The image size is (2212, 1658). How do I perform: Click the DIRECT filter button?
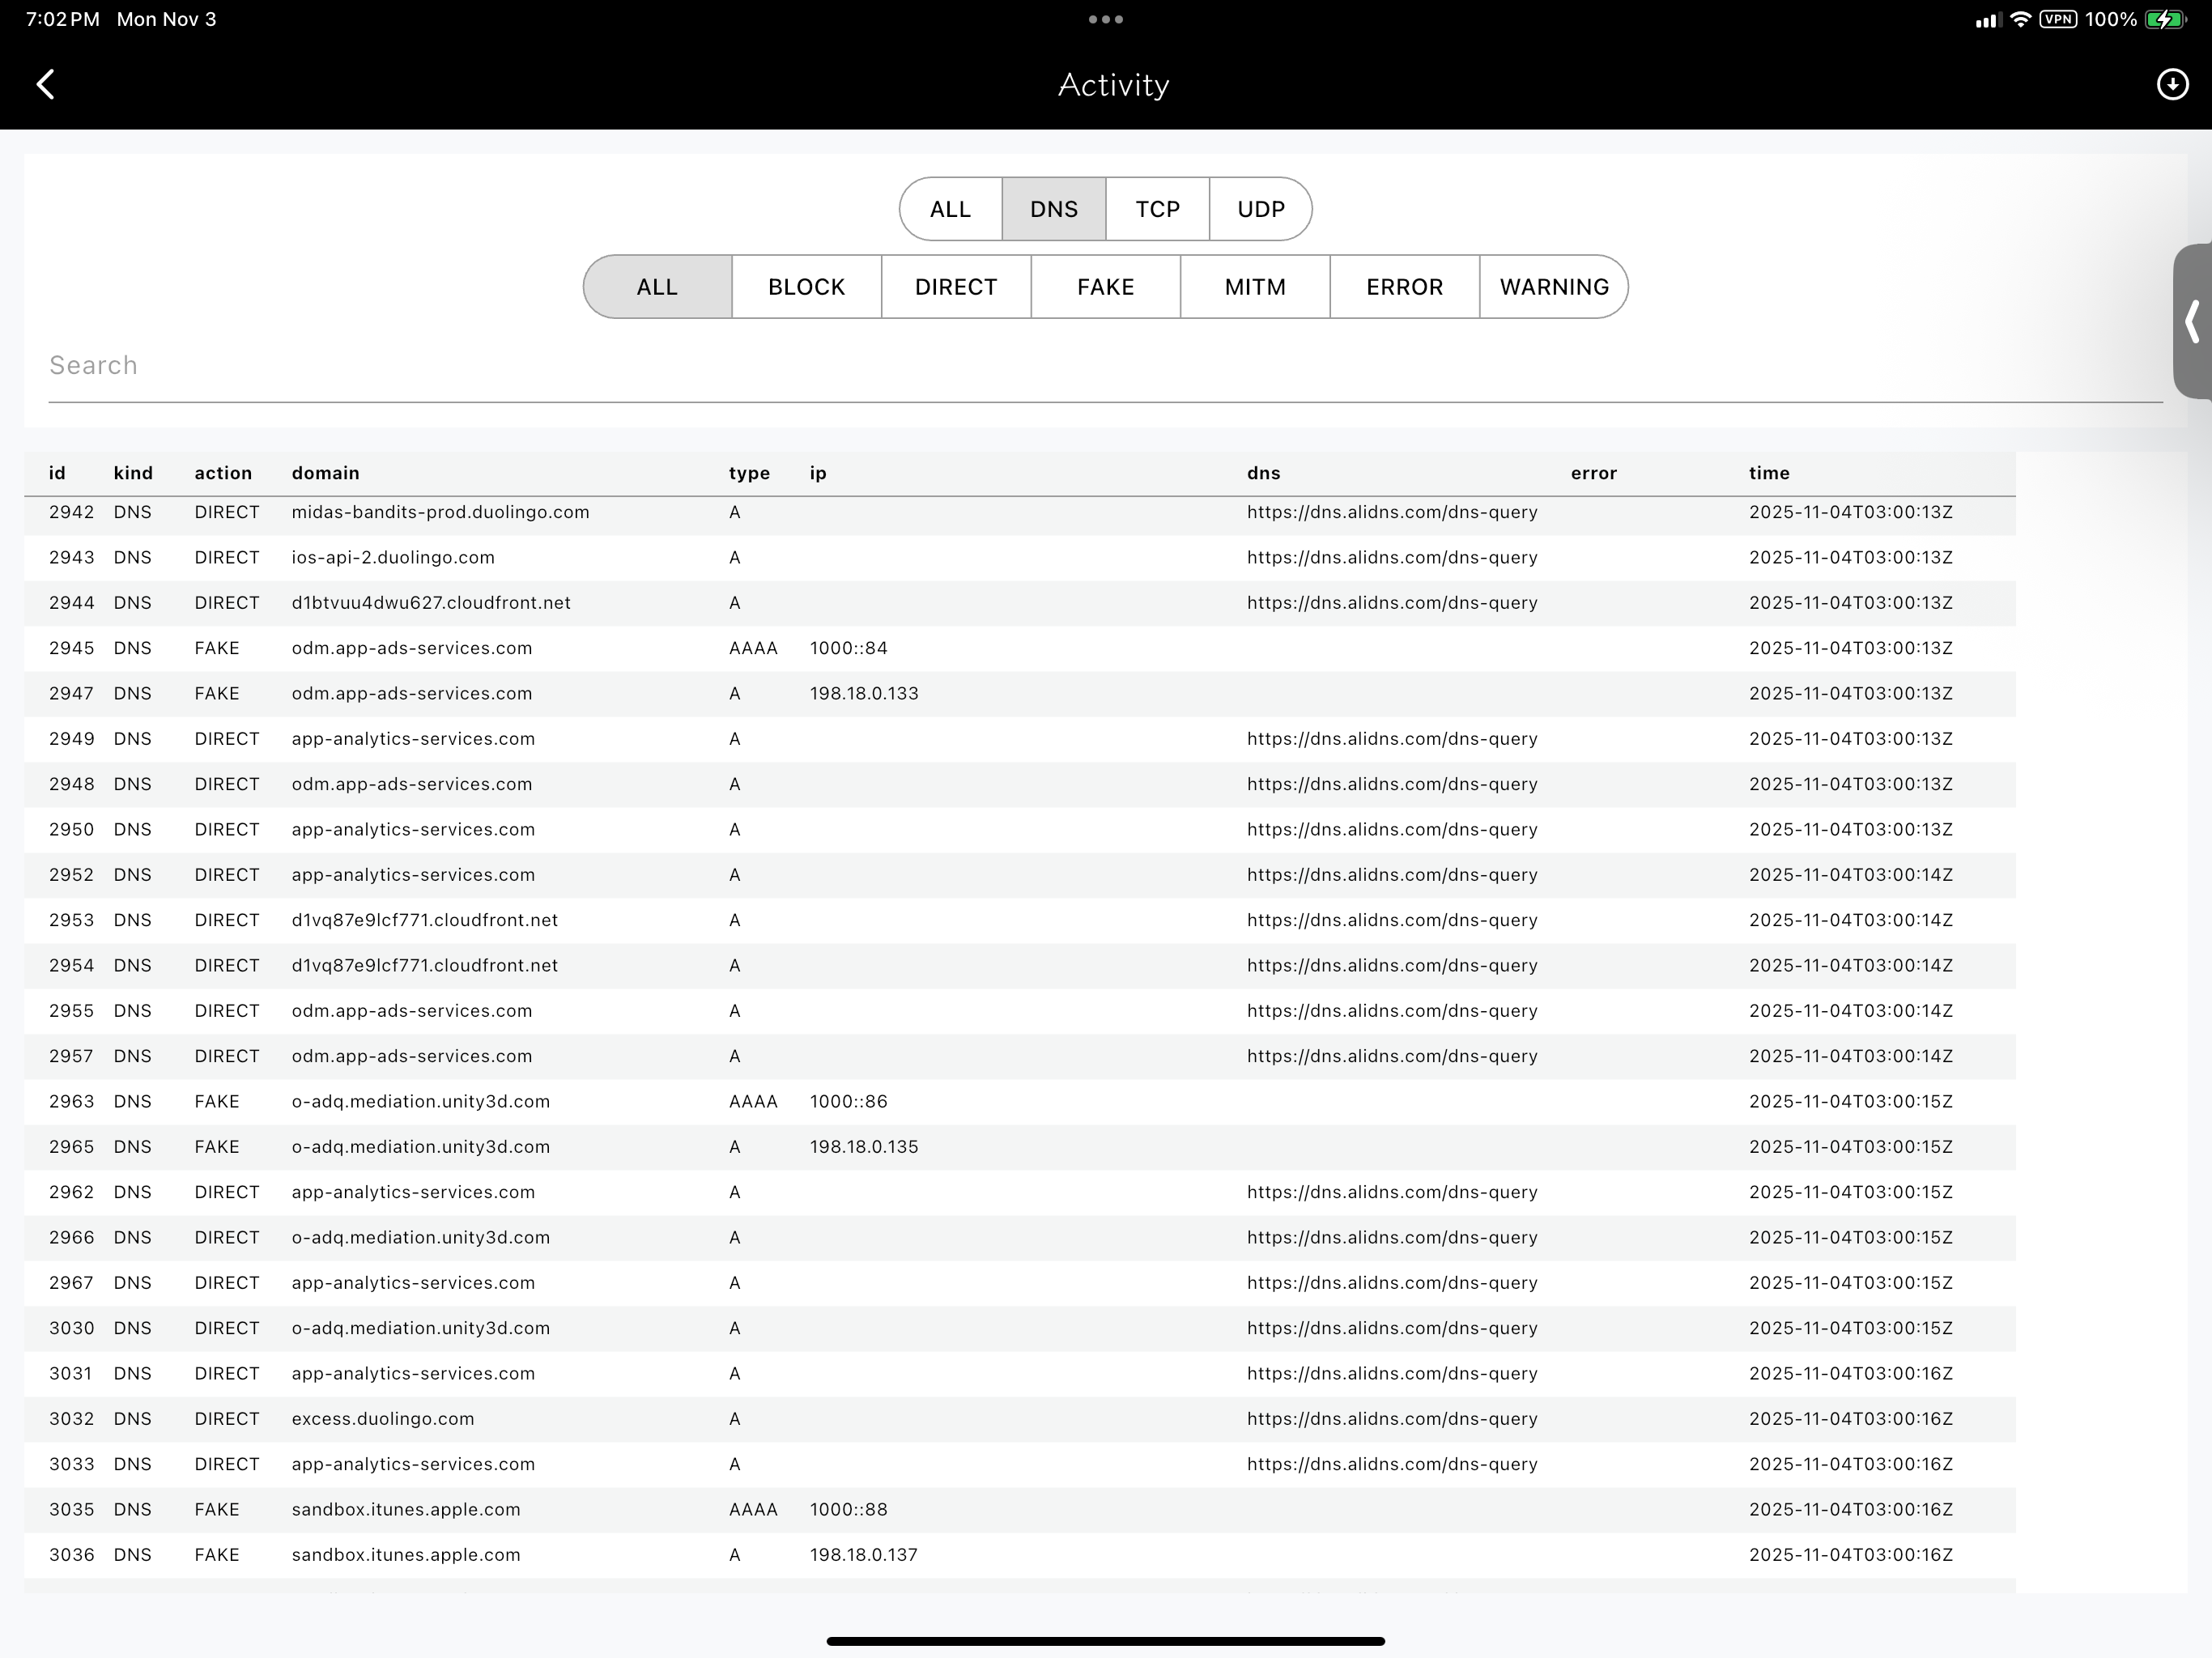[x=955, y=287]
